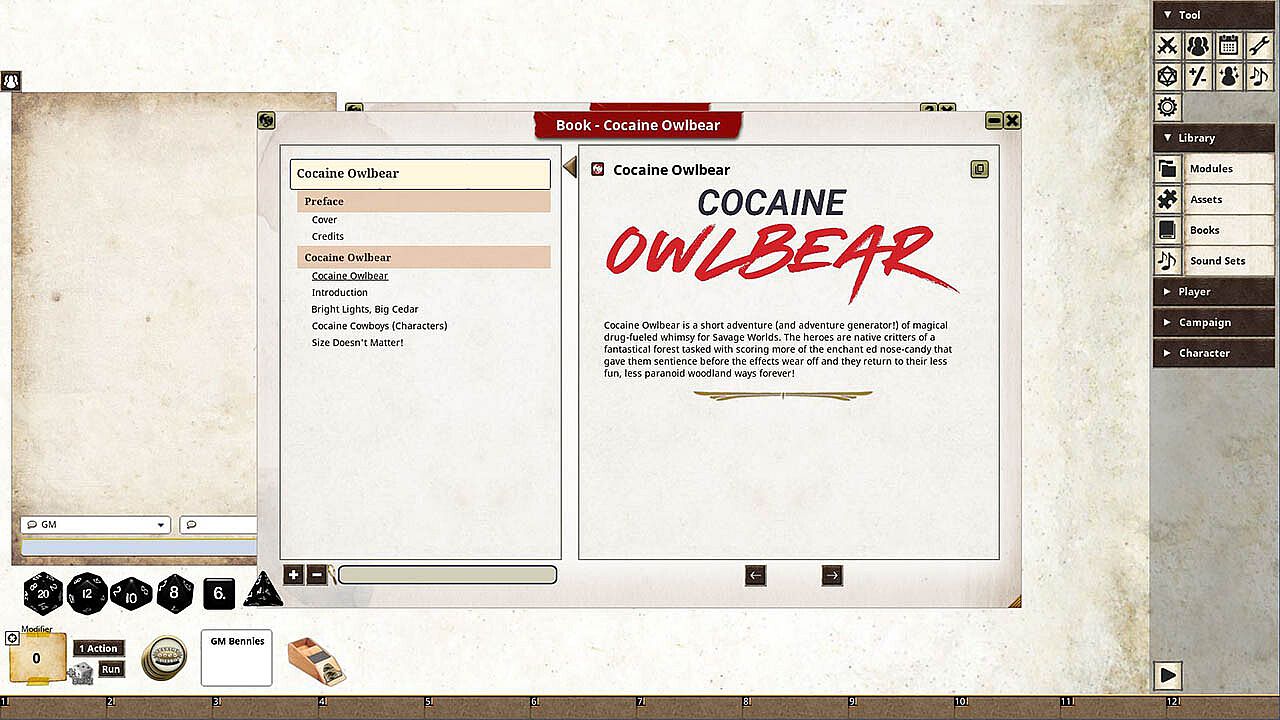Select the underlined Cocaine Owlbear page

(350, 276)
